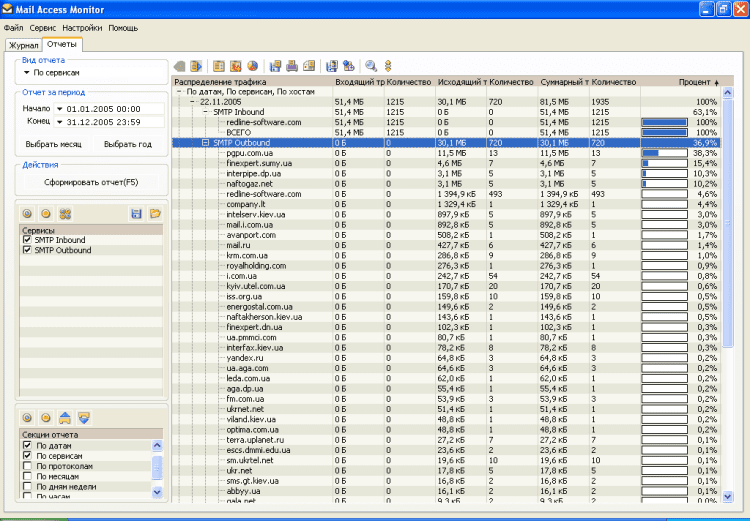Click the forward arrow icon in report toolbar

196,66
